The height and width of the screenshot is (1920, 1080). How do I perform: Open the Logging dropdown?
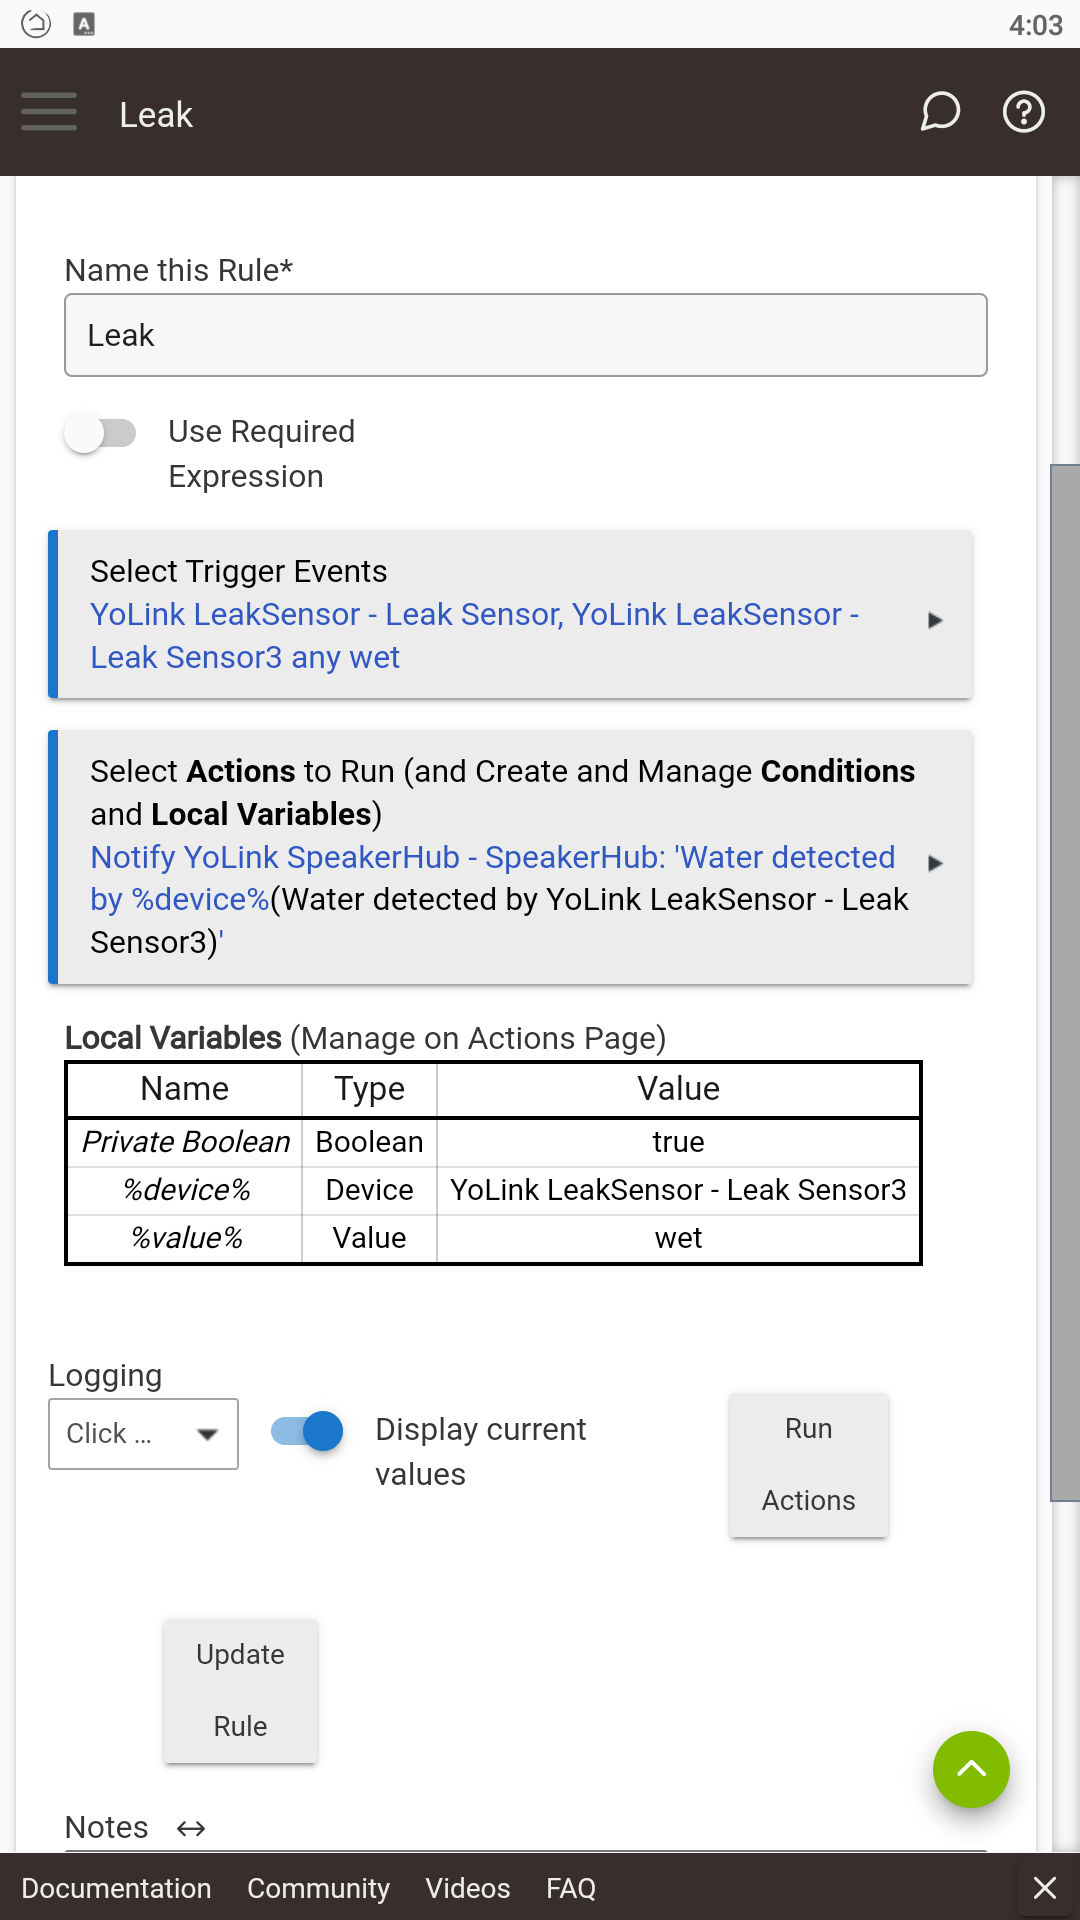point(143,1434)
